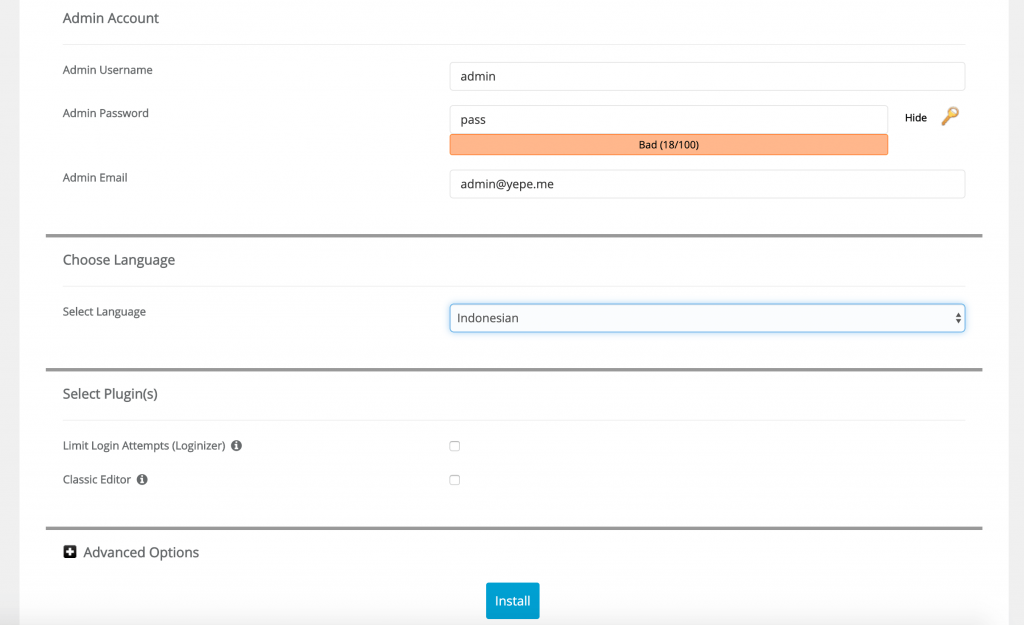1024x625 pixels.
Task: Click the Limit Login Attempts (Loginizer) label
Action: (143, 446)
